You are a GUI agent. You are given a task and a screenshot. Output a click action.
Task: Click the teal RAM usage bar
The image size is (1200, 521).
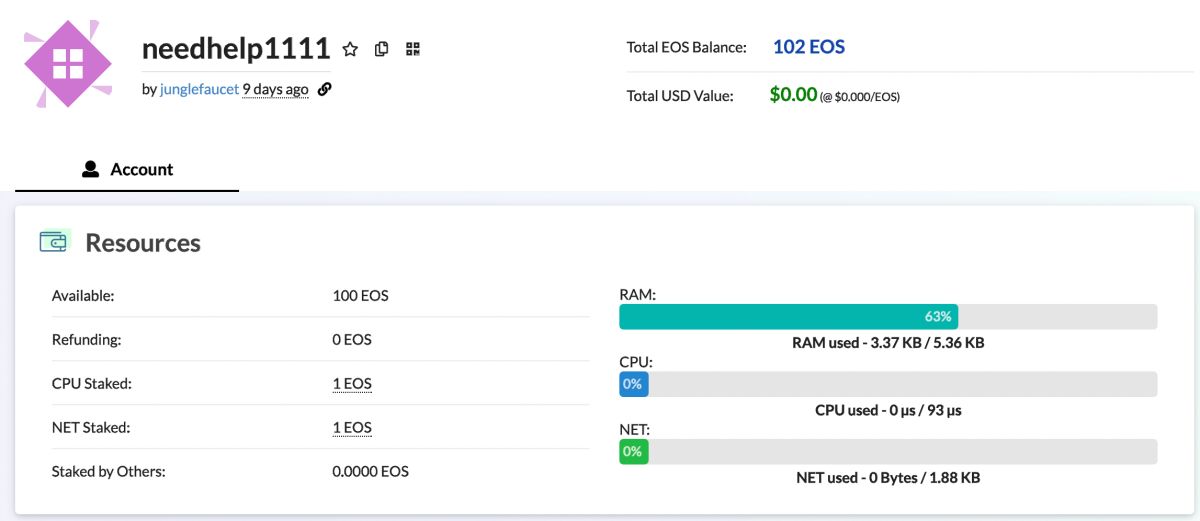pos(788,317)
